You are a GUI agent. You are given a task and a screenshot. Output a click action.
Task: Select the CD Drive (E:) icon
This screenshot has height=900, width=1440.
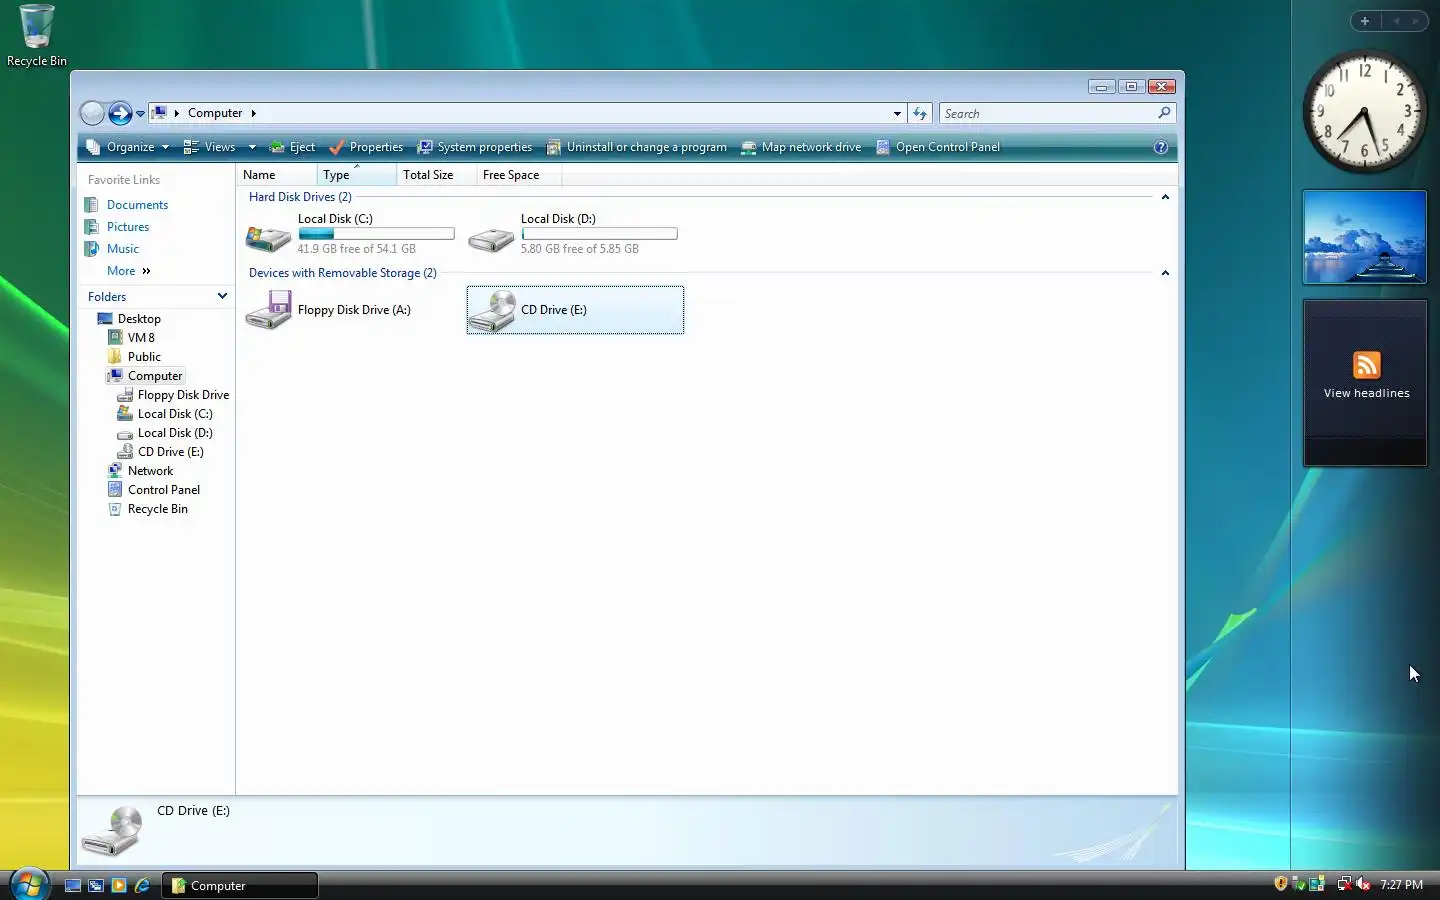pos(491,310)
